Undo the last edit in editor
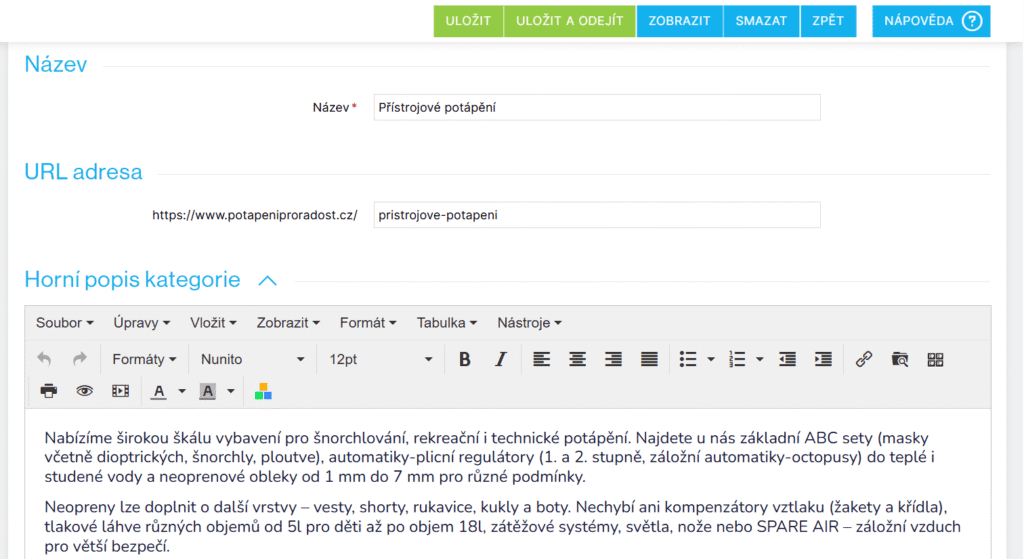Screen dimensions: 1024x559 click(x=44, y=359)
